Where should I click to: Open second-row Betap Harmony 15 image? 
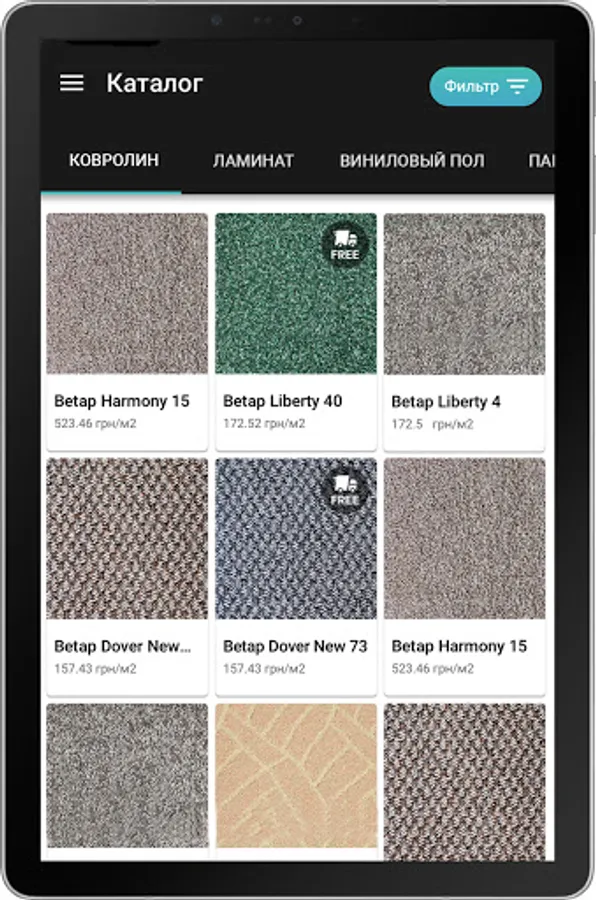pyautogui.click(x=465, y=538)
